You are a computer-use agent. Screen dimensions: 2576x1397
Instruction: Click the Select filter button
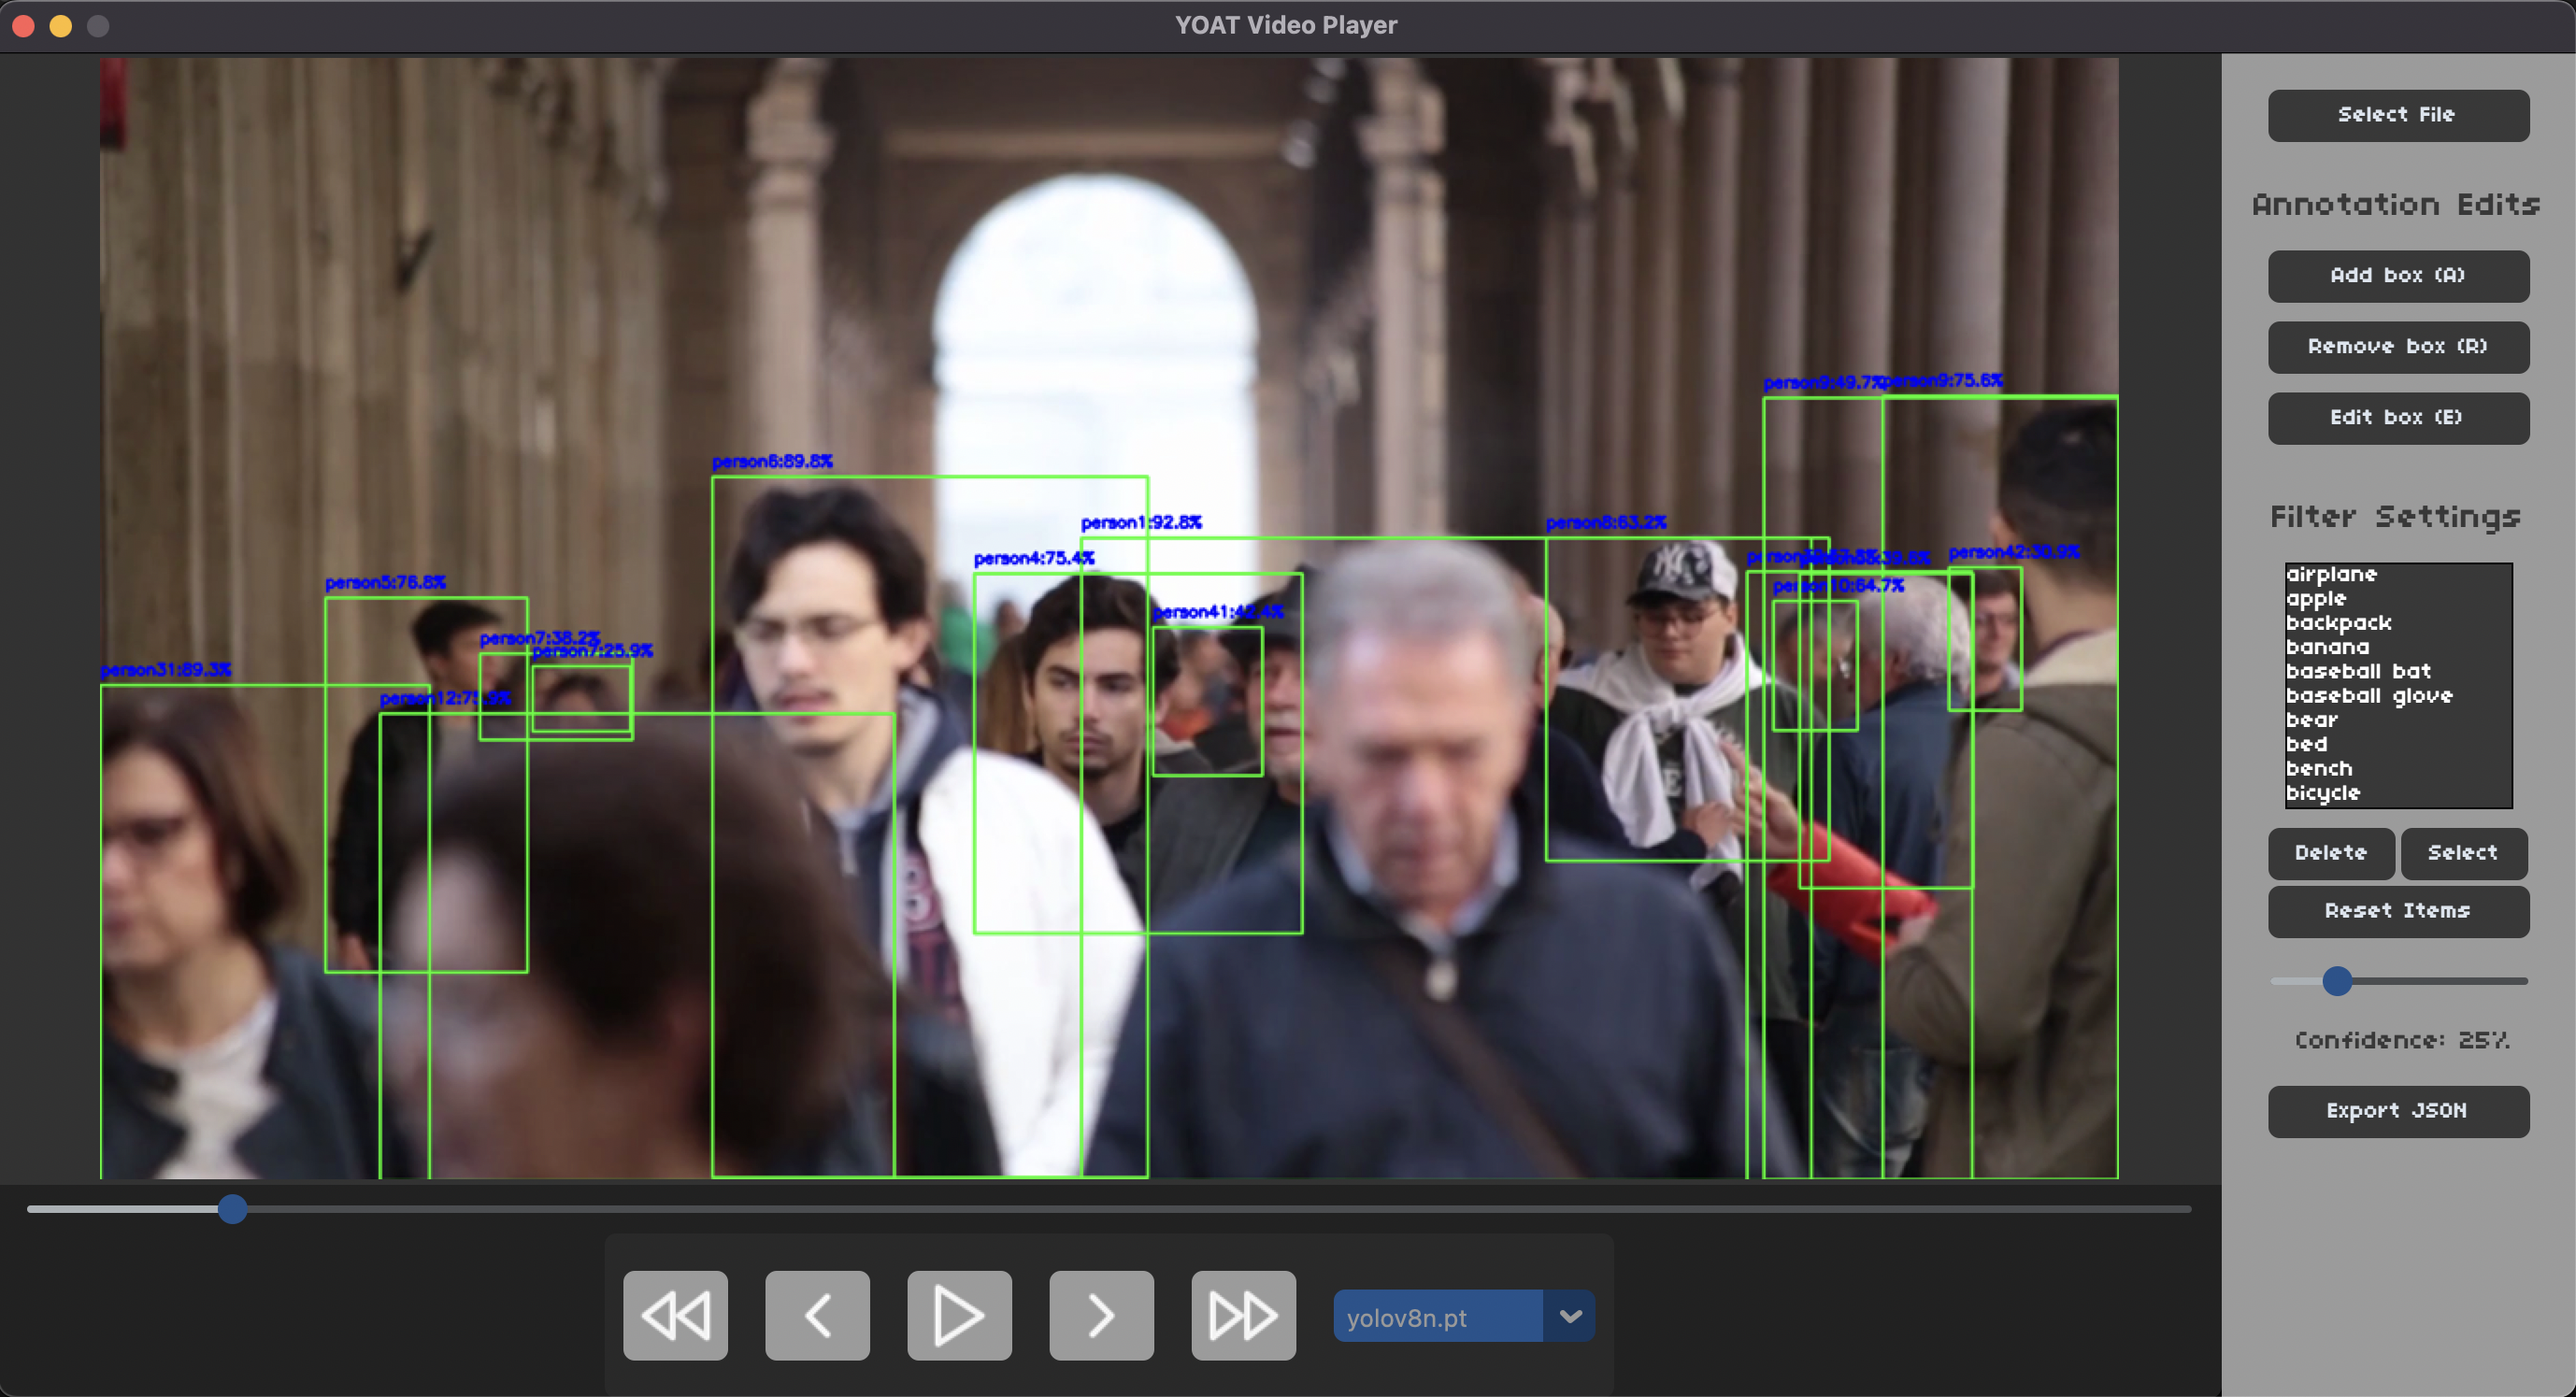pos(2462,853)
